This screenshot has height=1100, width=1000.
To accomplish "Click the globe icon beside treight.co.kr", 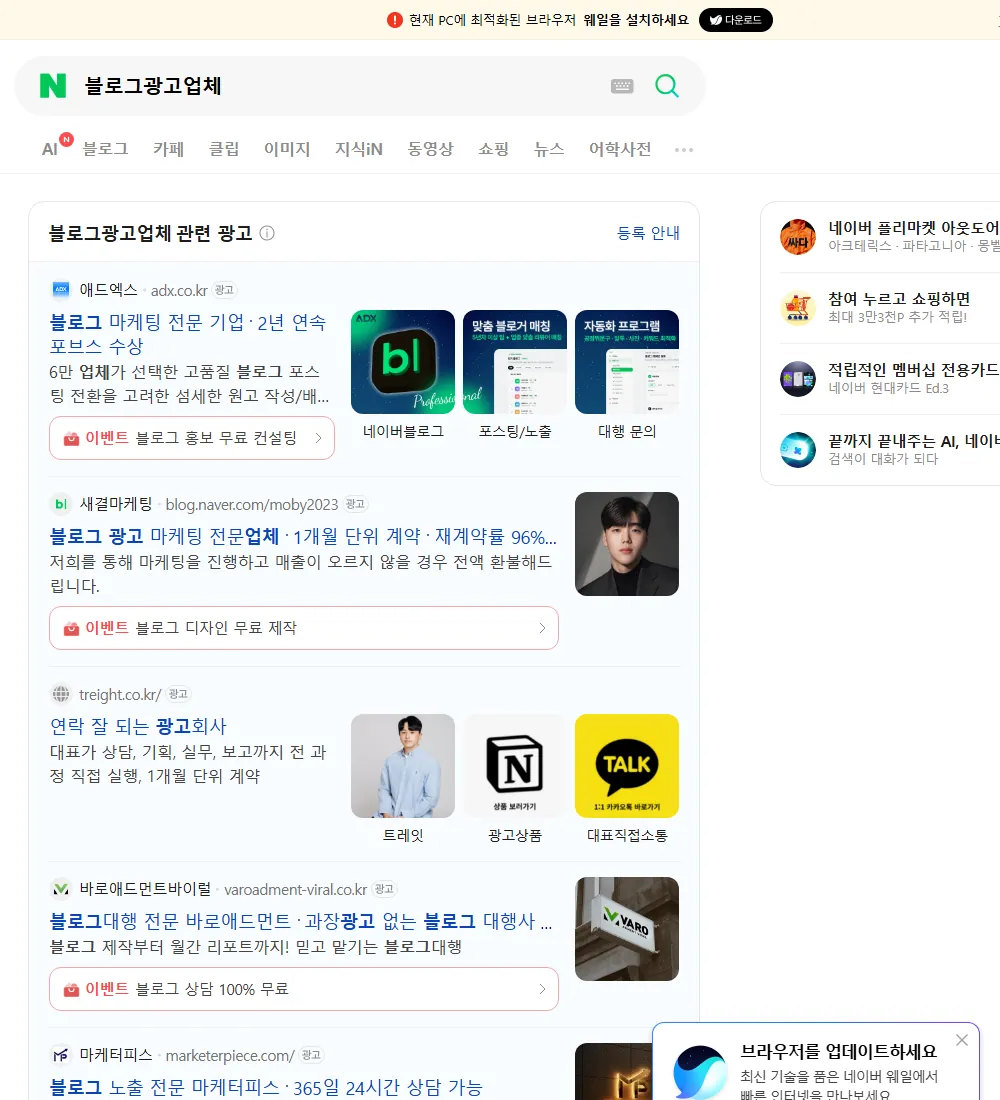I will (61, 694).
